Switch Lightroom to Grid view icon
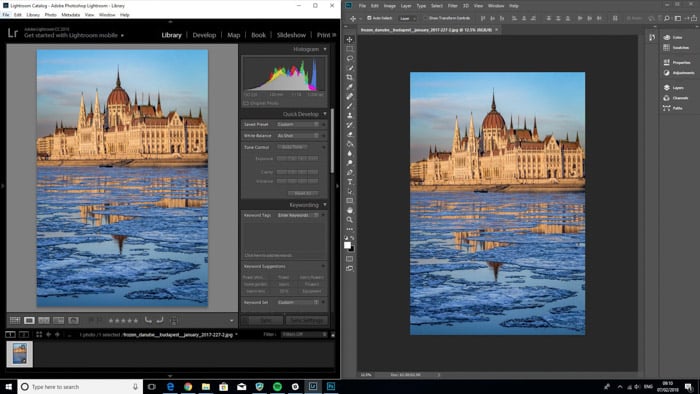This screenshot has height=394, width=700. (15, 320)
